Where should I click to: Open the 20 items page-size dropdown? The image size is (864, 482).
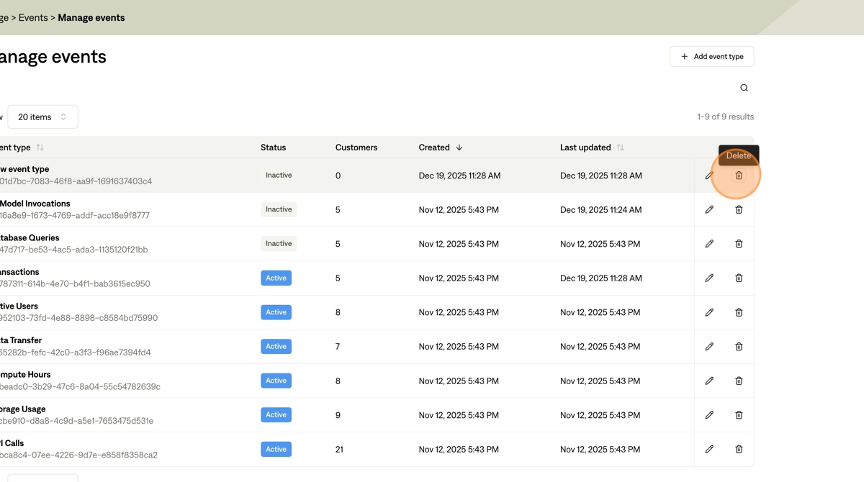[43, 117]
